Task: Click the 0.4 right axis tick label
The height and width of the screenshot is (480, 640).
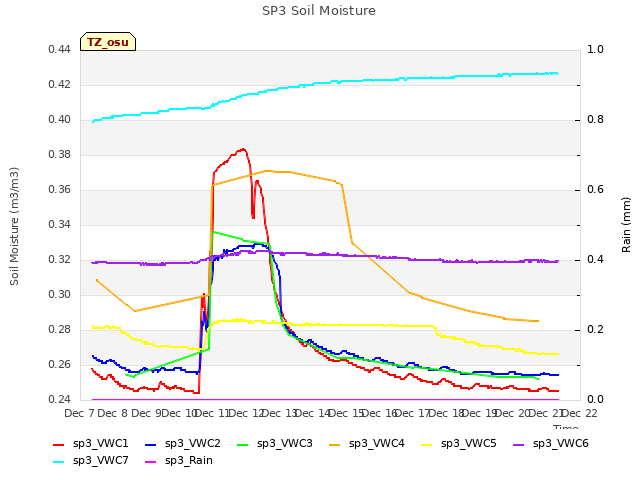Action: click(x=595, y=260)
